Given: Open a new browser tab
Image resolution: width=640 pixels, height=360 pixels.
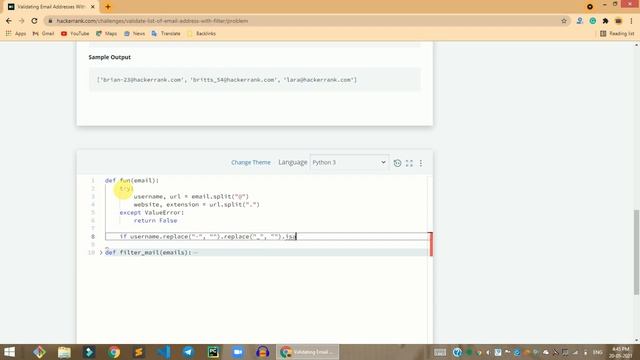Looking at the screenshot, I should 108,7.
